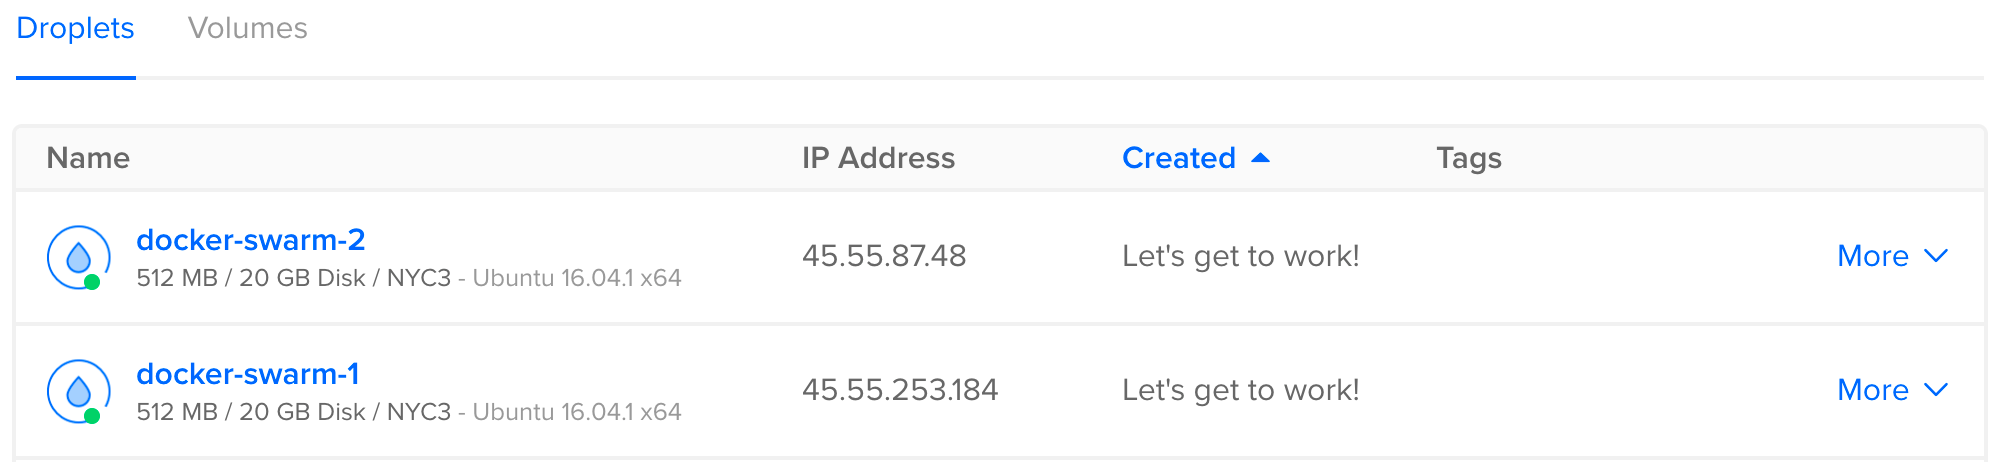Viewport: 2000px width, 462px height.
Task: Open the More dropdown for docker-swarm-1
Action: [1893, 390]
